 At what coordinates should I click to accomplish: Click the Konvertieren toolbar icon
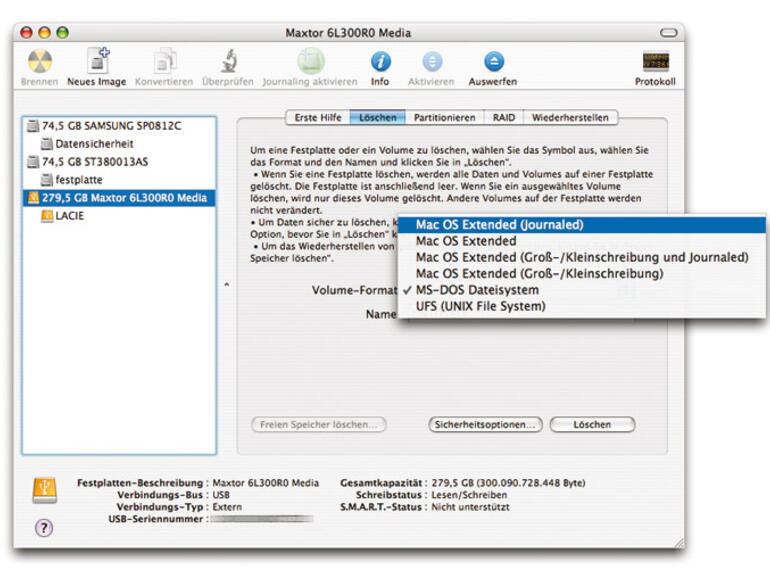click(164, 62)
